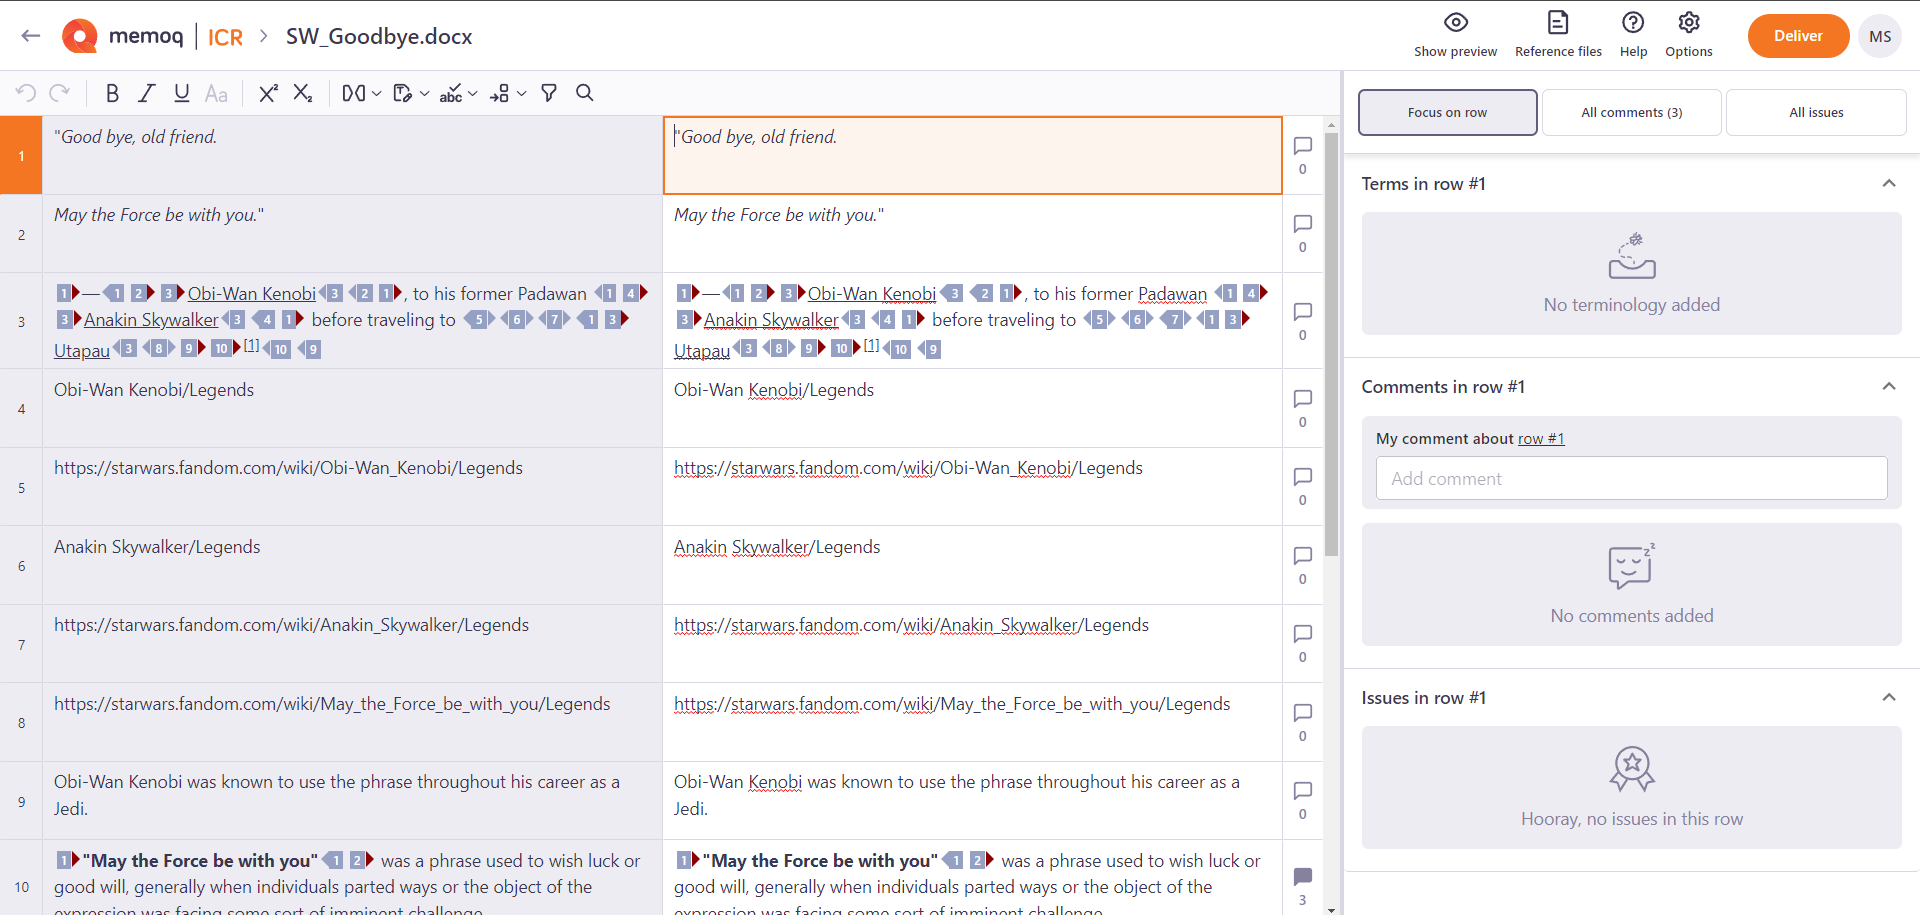Switch to the All comments (3) tab
1920x915 pixels.
(1631, 112)
